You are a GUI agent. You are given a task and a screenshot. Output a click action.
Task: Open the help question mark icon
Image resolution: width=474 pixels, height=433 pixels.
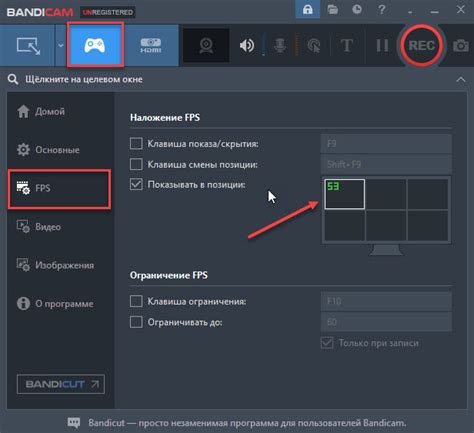point(382,9)
